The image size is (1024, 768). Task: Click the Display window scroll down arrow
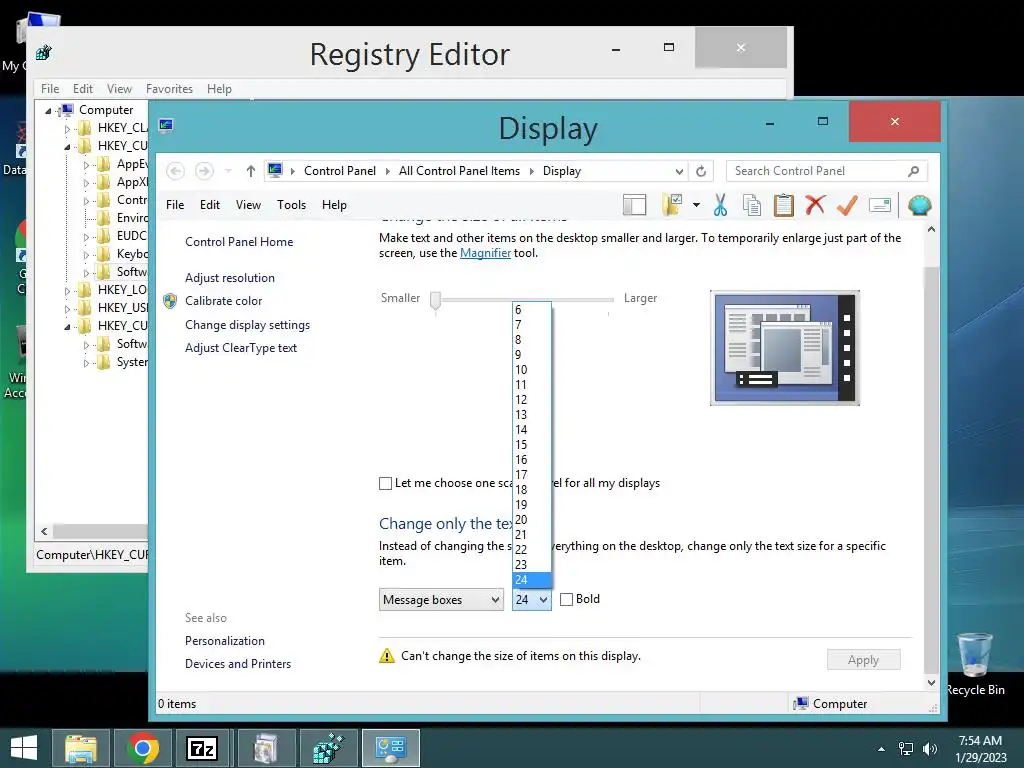click(x=932, y=682)
